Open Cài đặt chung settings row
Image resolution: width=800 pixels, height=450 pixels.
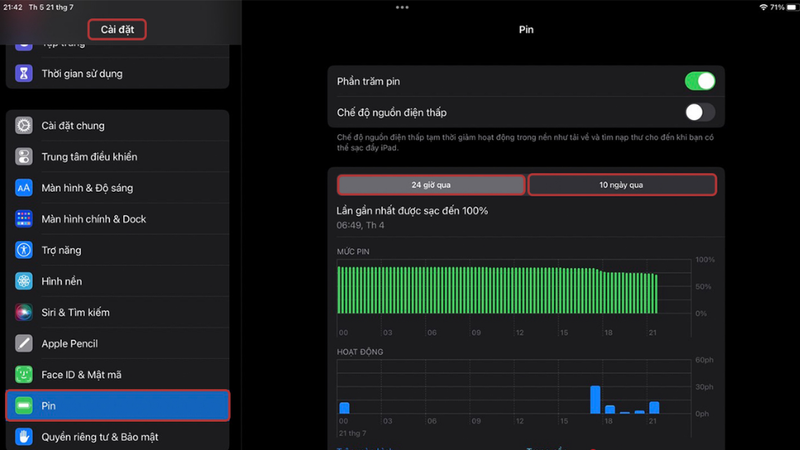tap(117, 126)
